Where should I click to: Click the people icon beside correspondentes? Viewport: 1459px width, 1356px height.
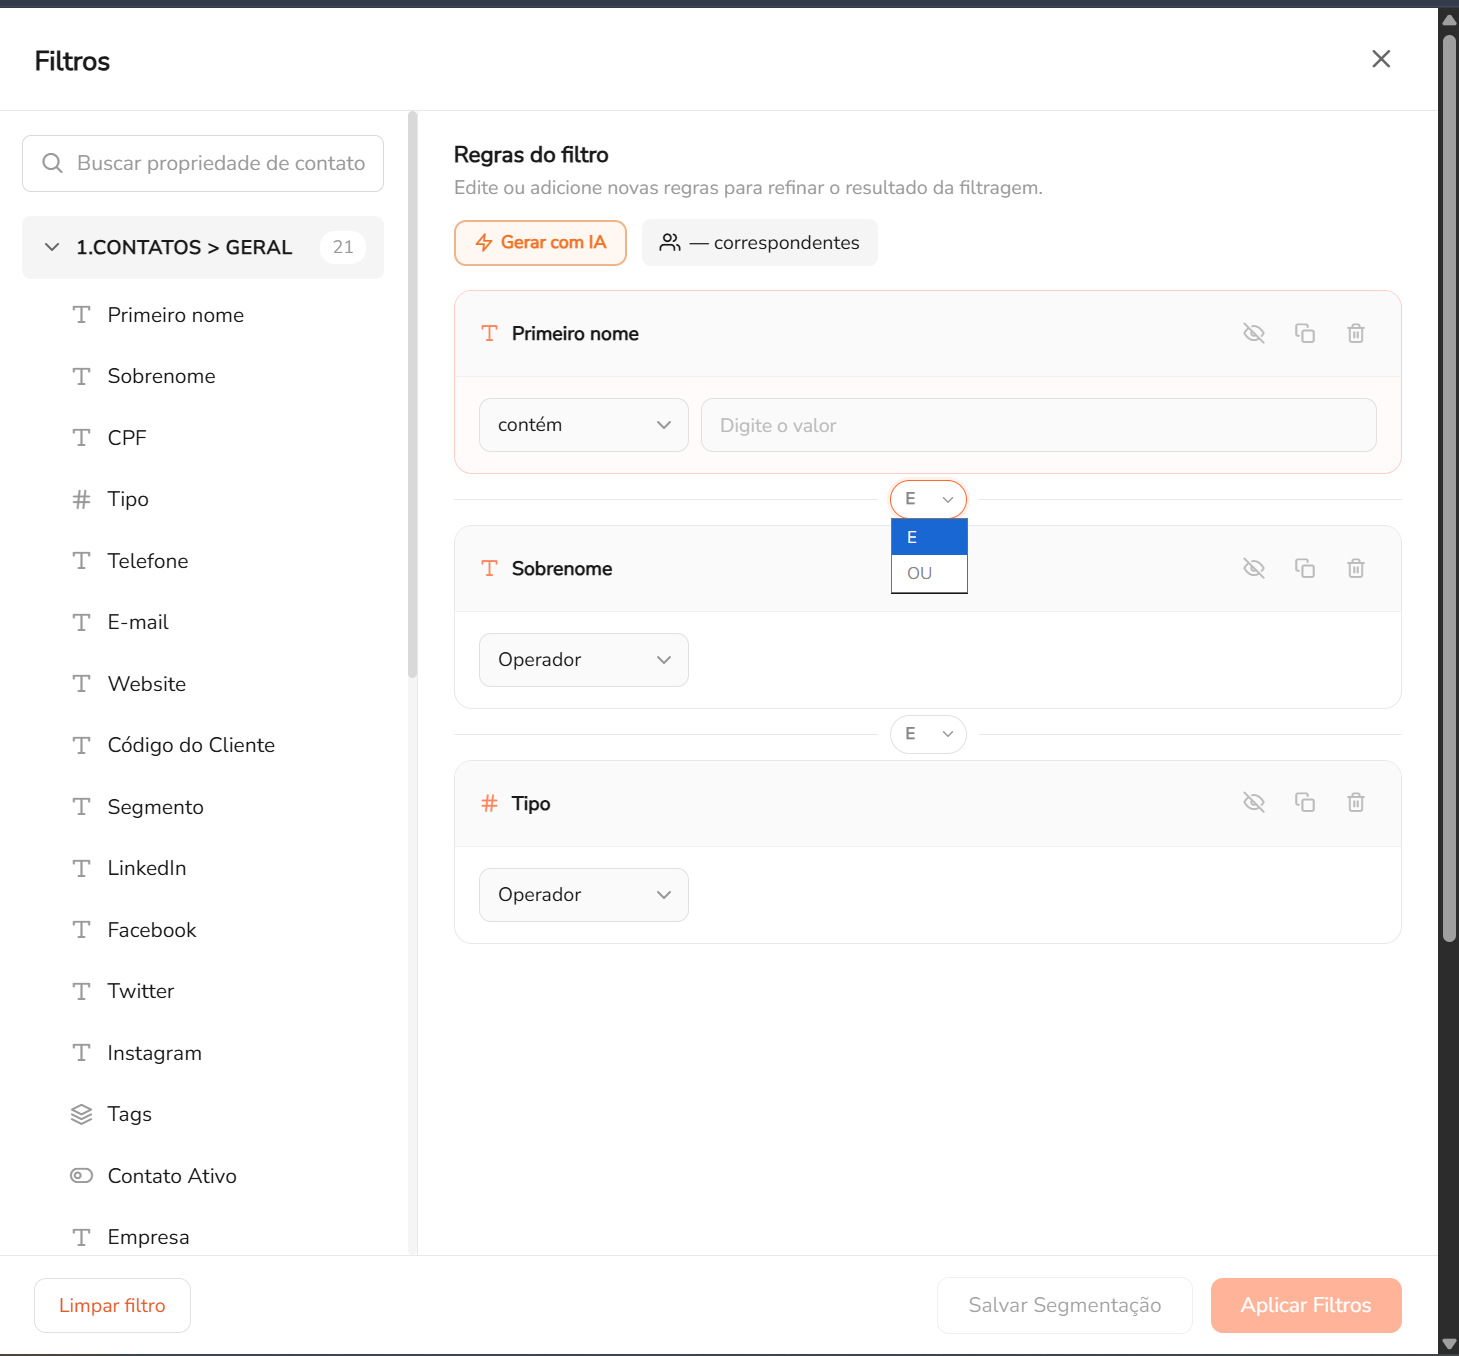(x=670, y=242)
